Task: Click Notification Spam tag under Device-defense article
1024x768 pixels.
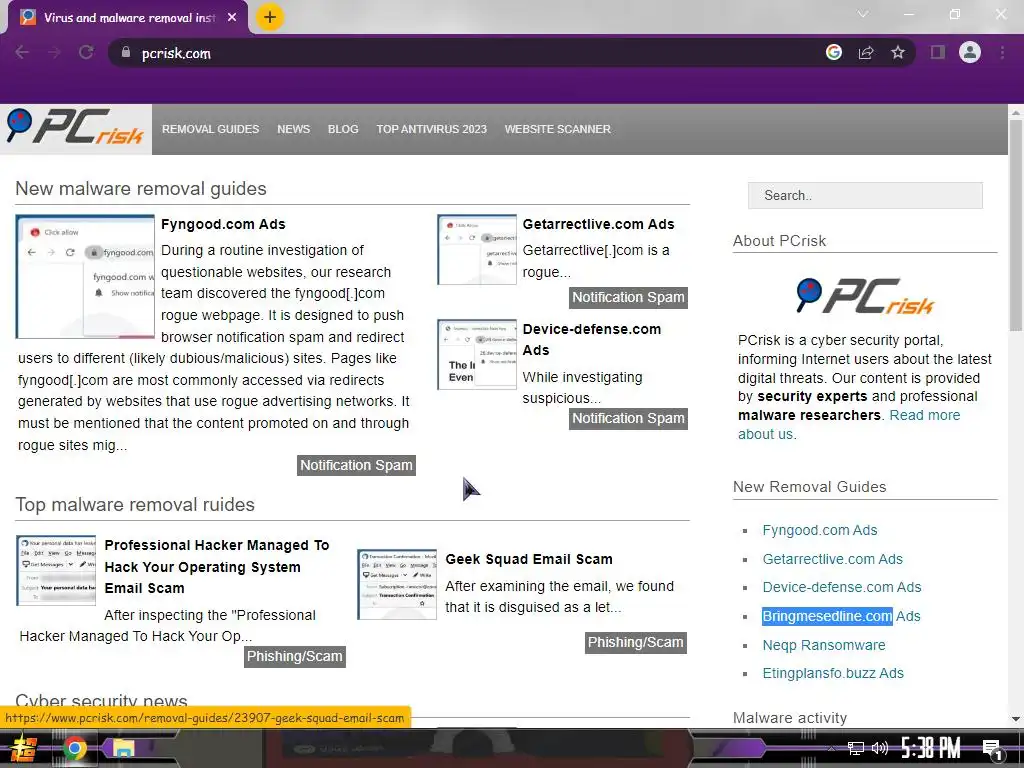Action: pos(628,418)
